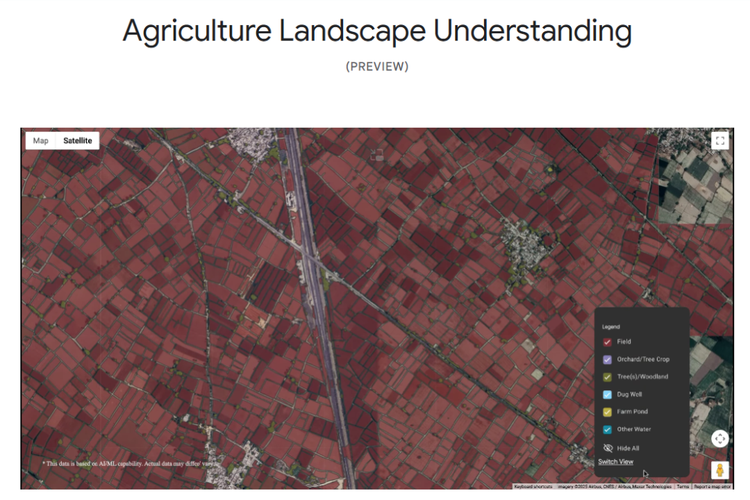Click the crossed-out eye Hide All icon
750x500 pixels.
tap(607, 448)
